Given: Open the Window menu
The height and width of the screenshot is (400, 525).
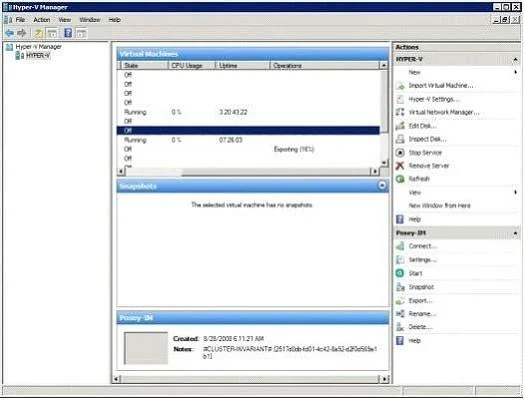Looking at the screenshot, I should coord(90,20).
